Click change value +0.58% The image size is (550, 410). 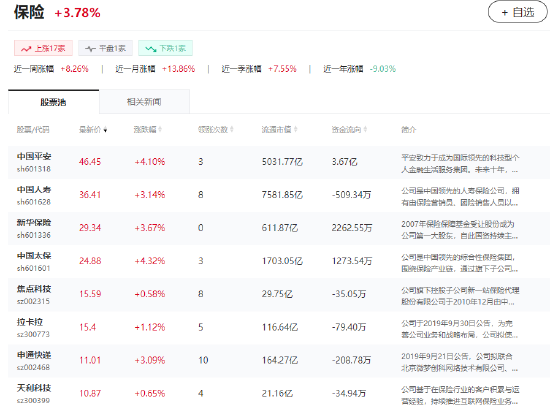[x=150, y=294]
